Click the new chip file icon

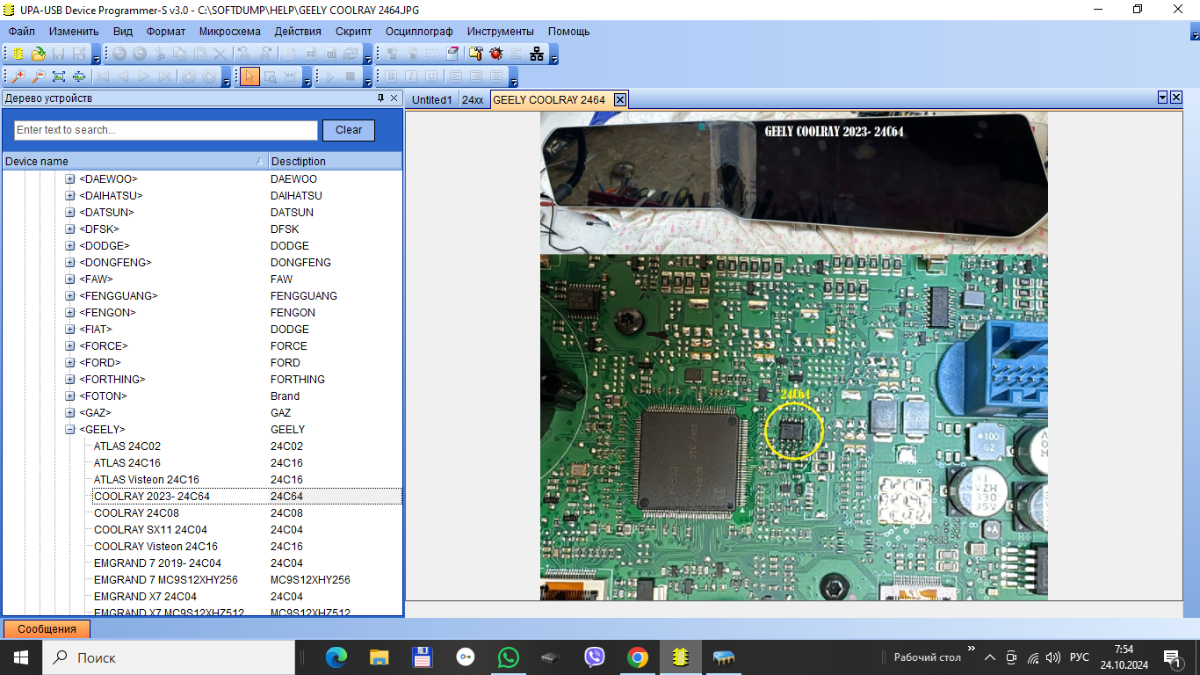point(17,53)
